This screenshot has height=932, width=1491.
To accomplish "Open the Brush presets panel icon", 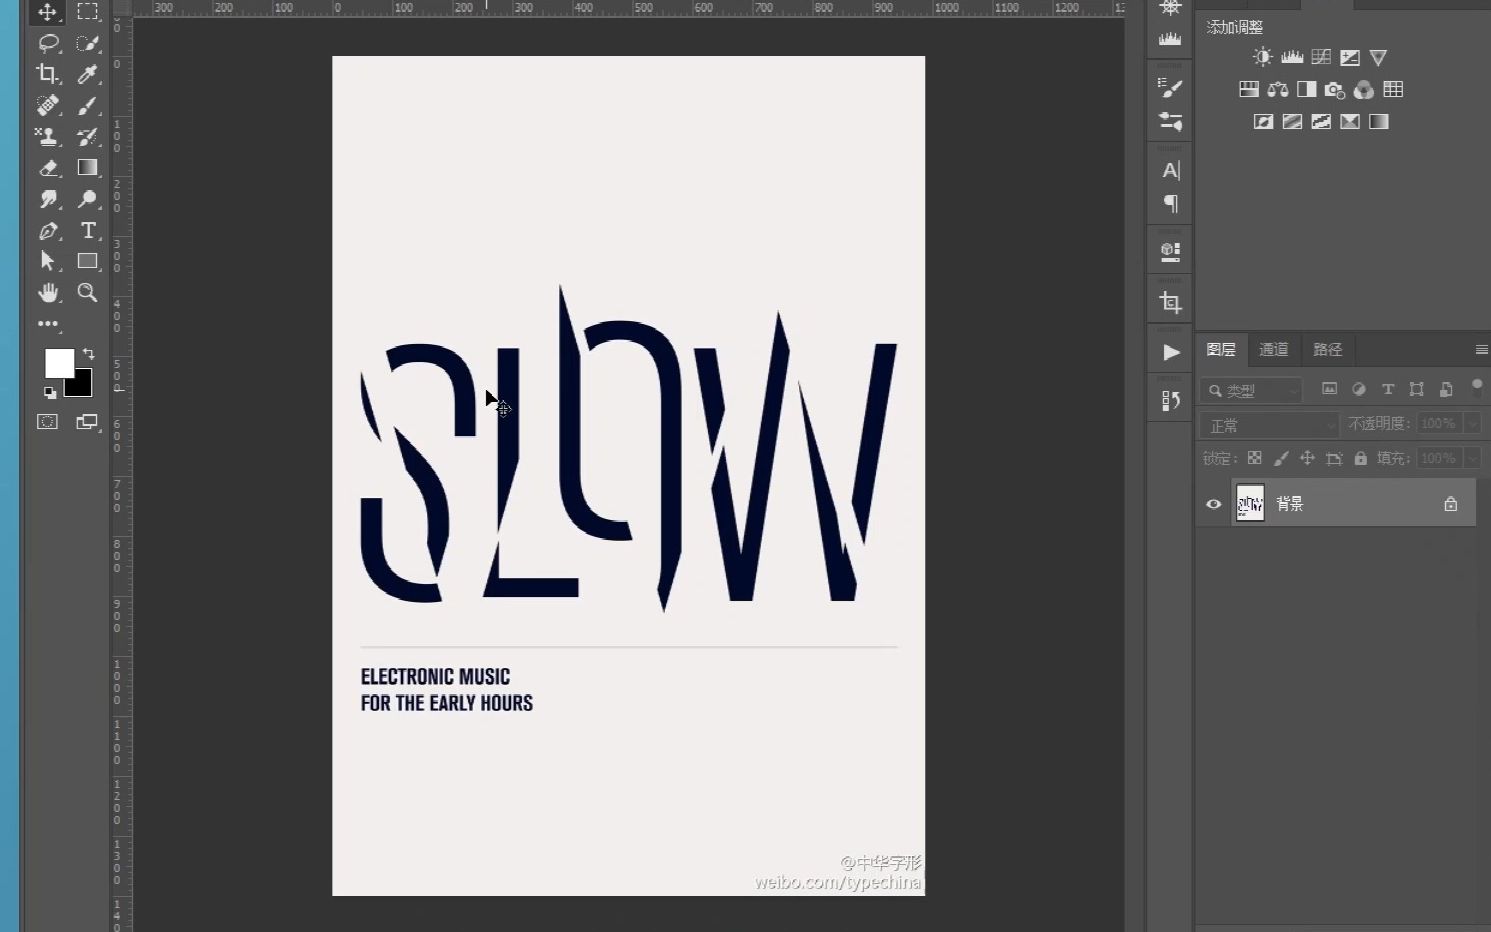I will tap(1170, 88).
